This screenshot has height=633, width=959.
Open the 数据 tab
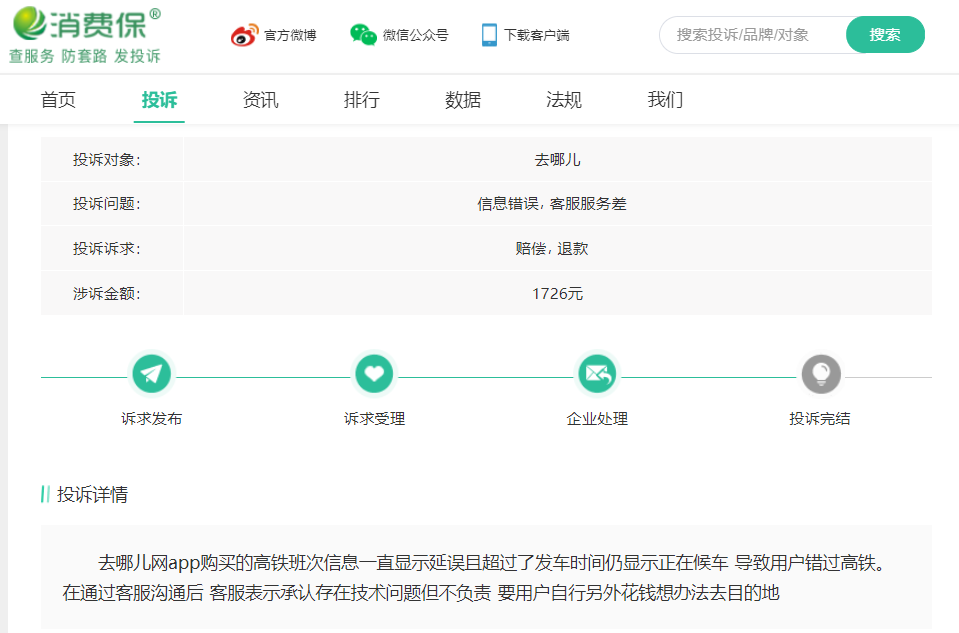463,100
